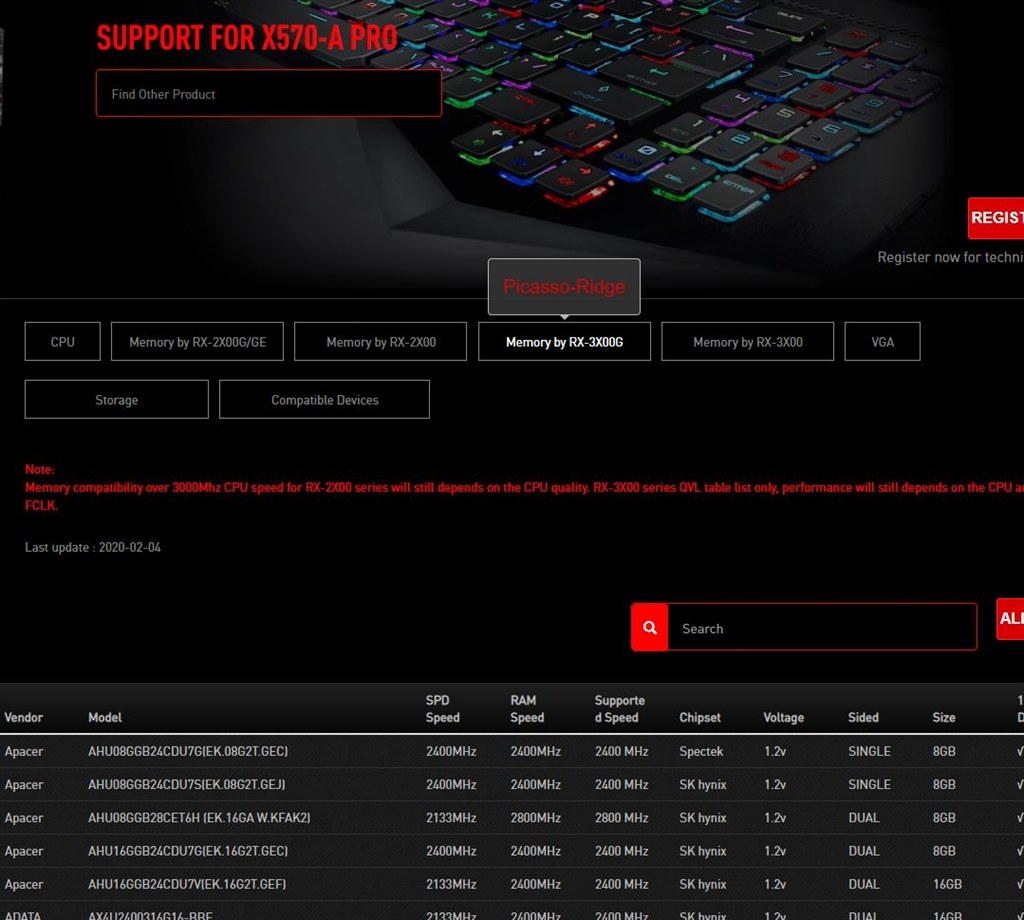The image size is (1024, 920).
Task: Open the Storage compatibility tab
Action: pyautogui.click(x=115, y=399)
